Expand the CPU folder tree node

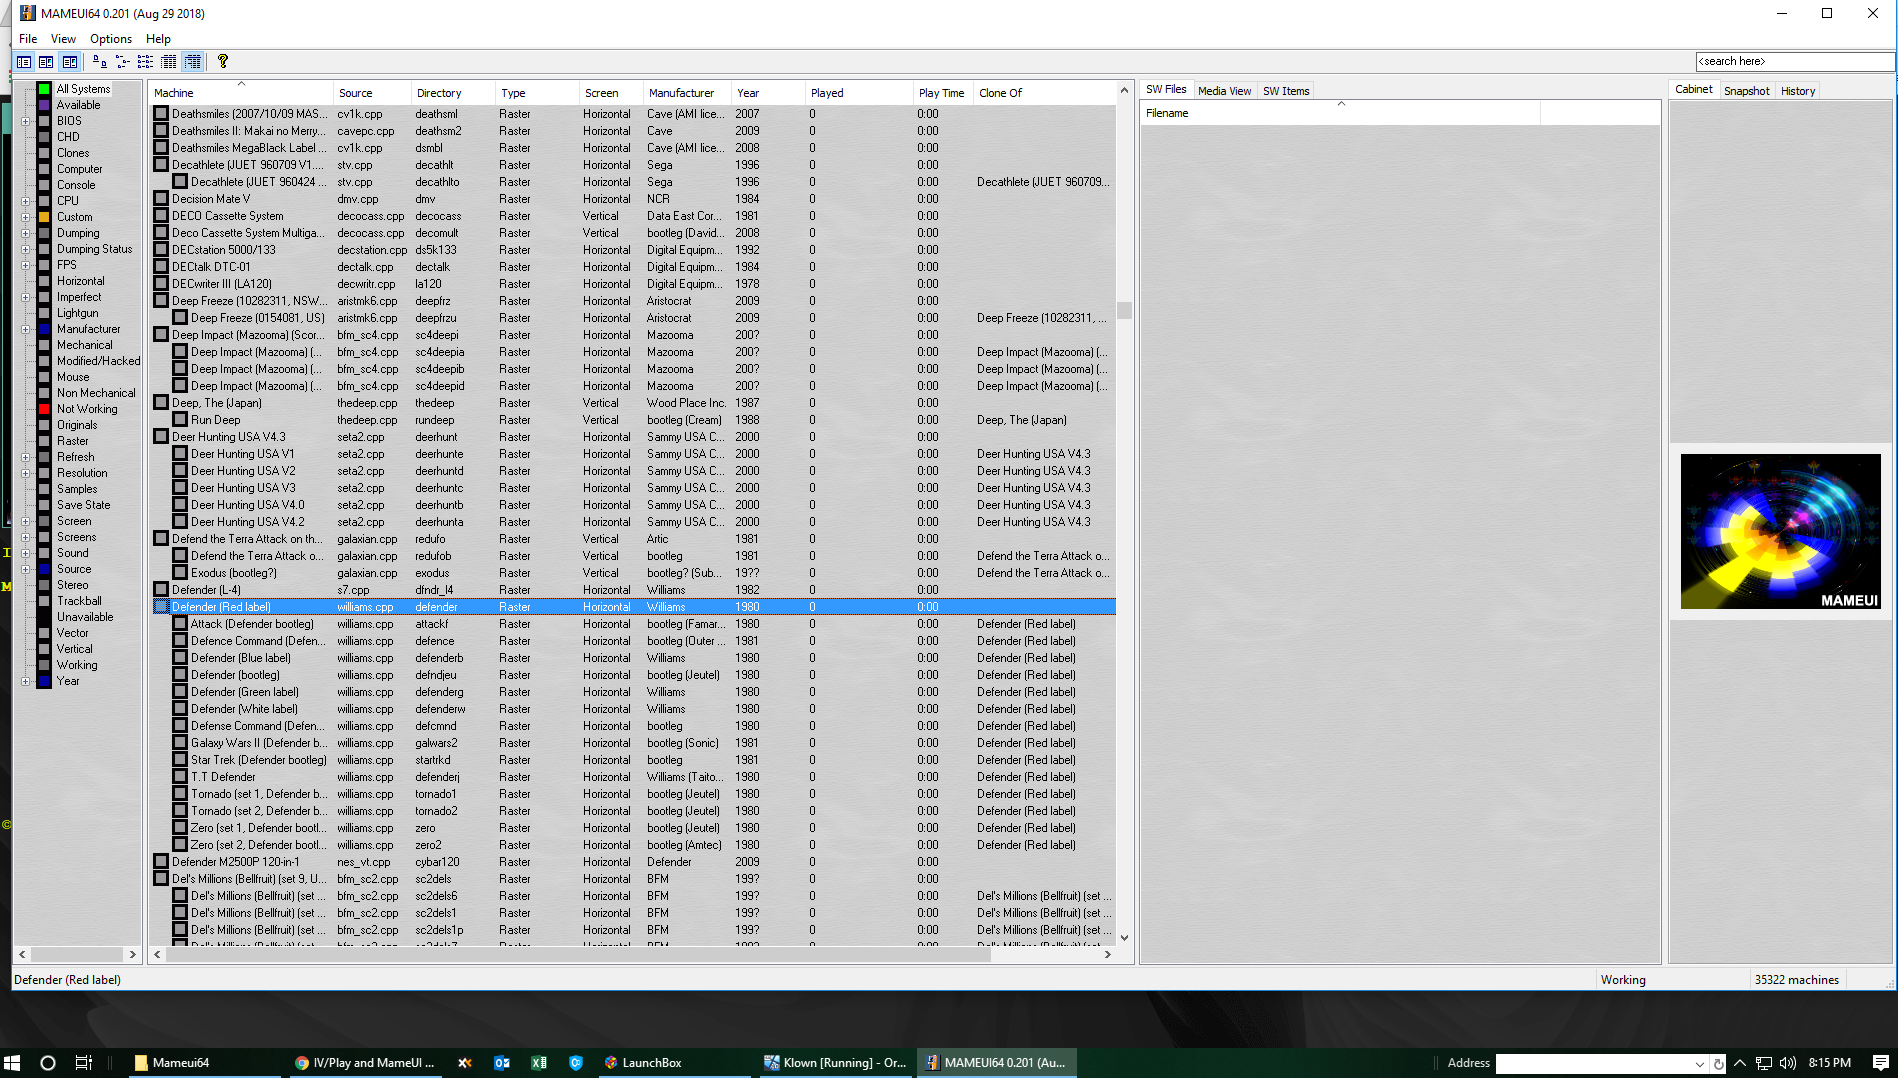(26, 201)
